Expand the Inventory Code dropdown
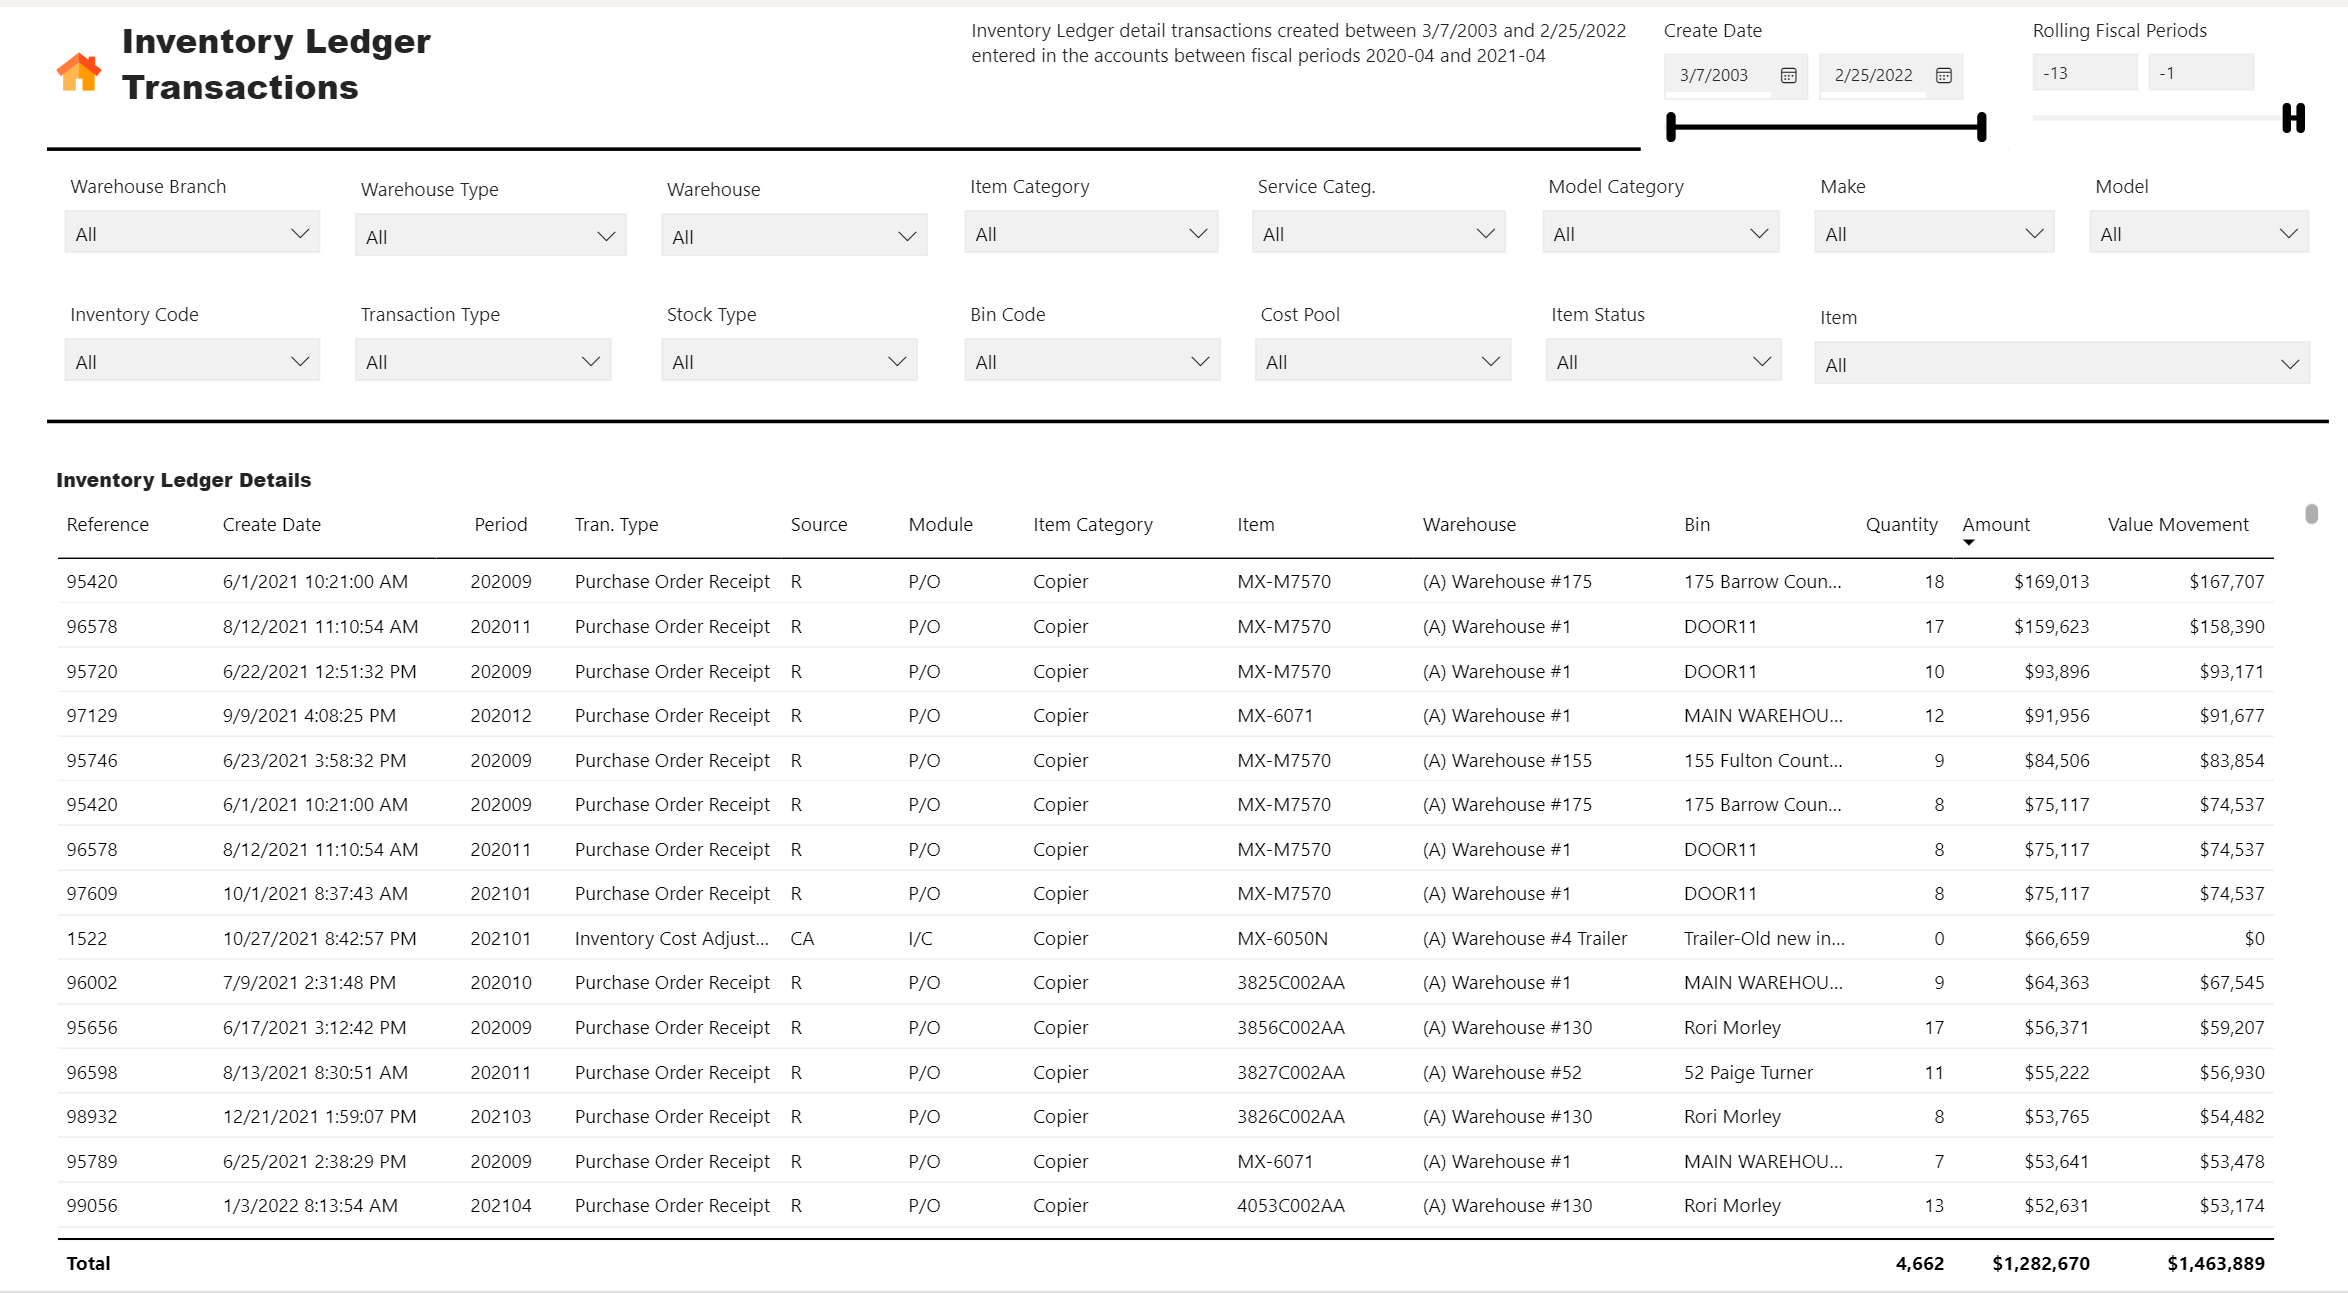The height and width of the screenshot is (1293, 2348). pyautogui.click(x=192, y=361)
